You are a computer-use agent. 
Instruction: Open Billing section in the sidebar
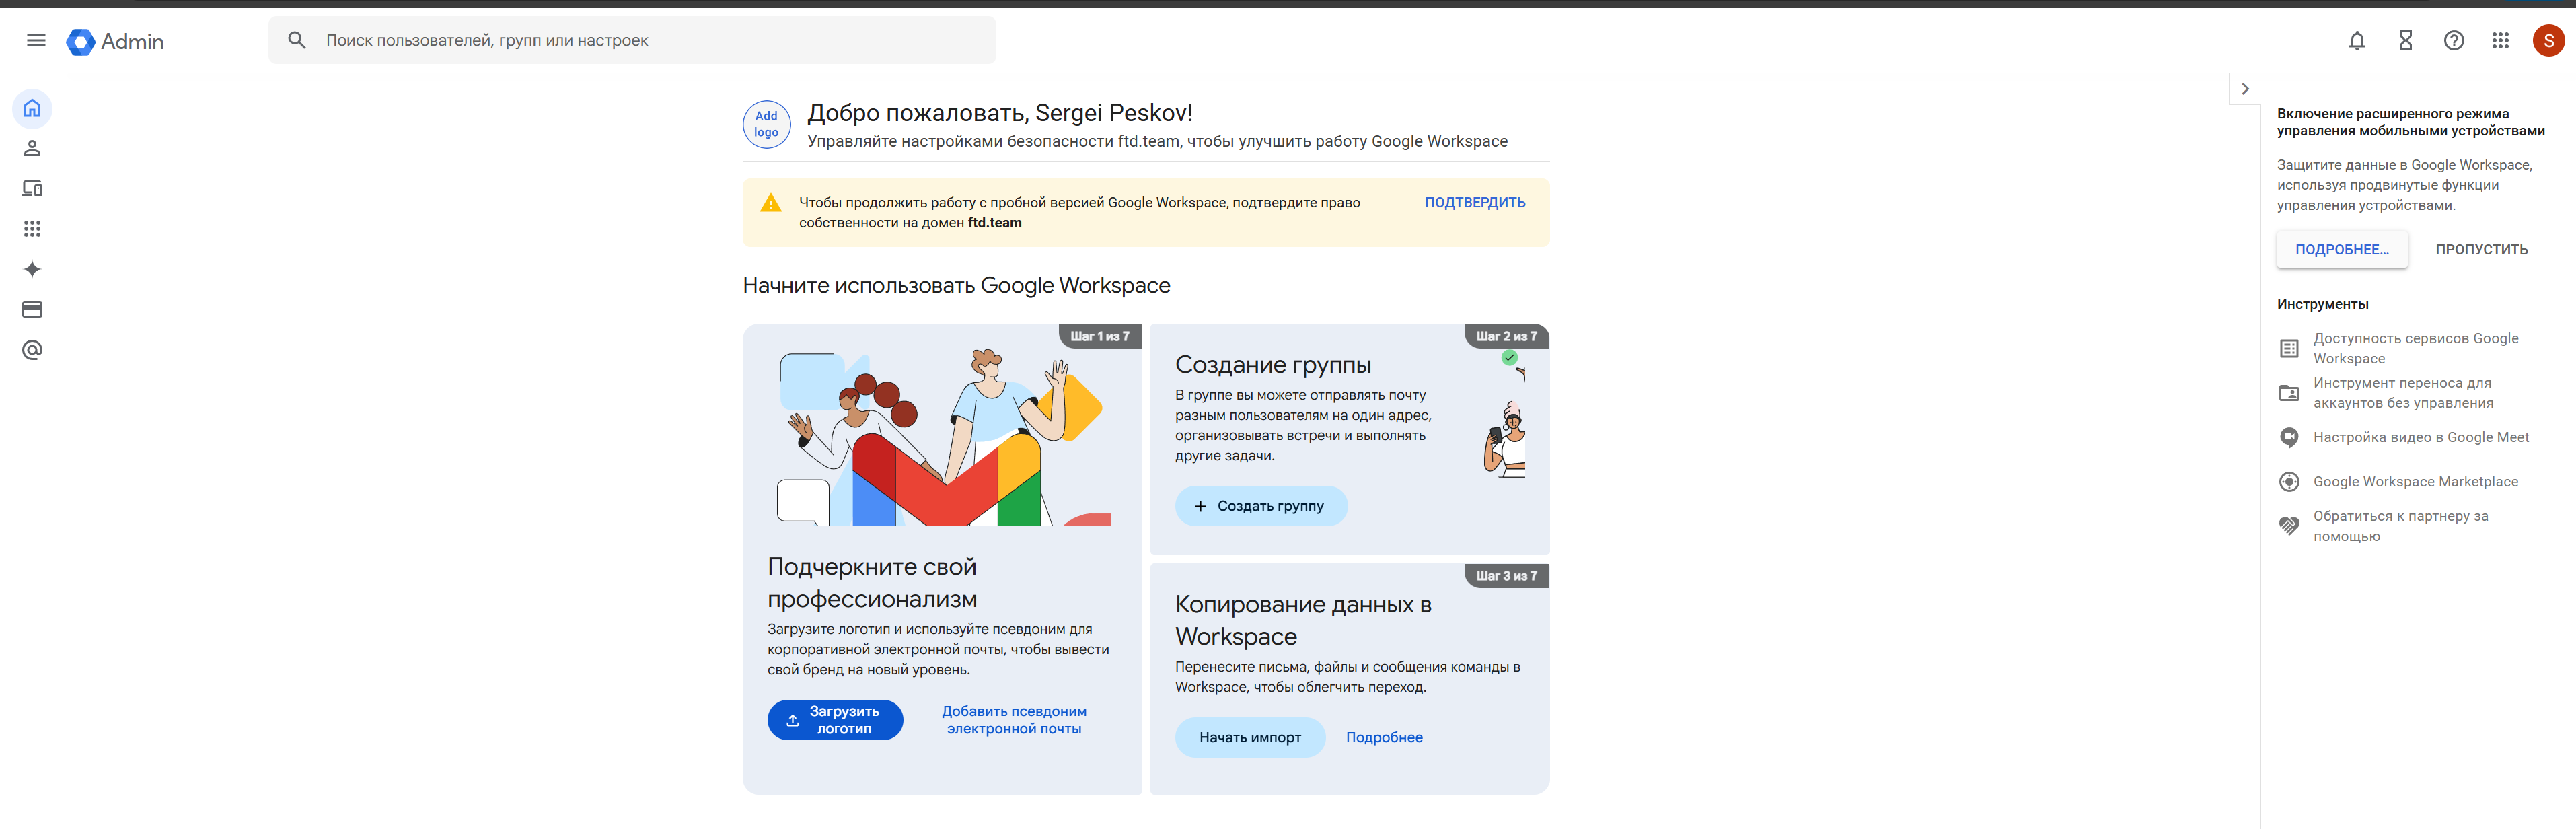32,310
